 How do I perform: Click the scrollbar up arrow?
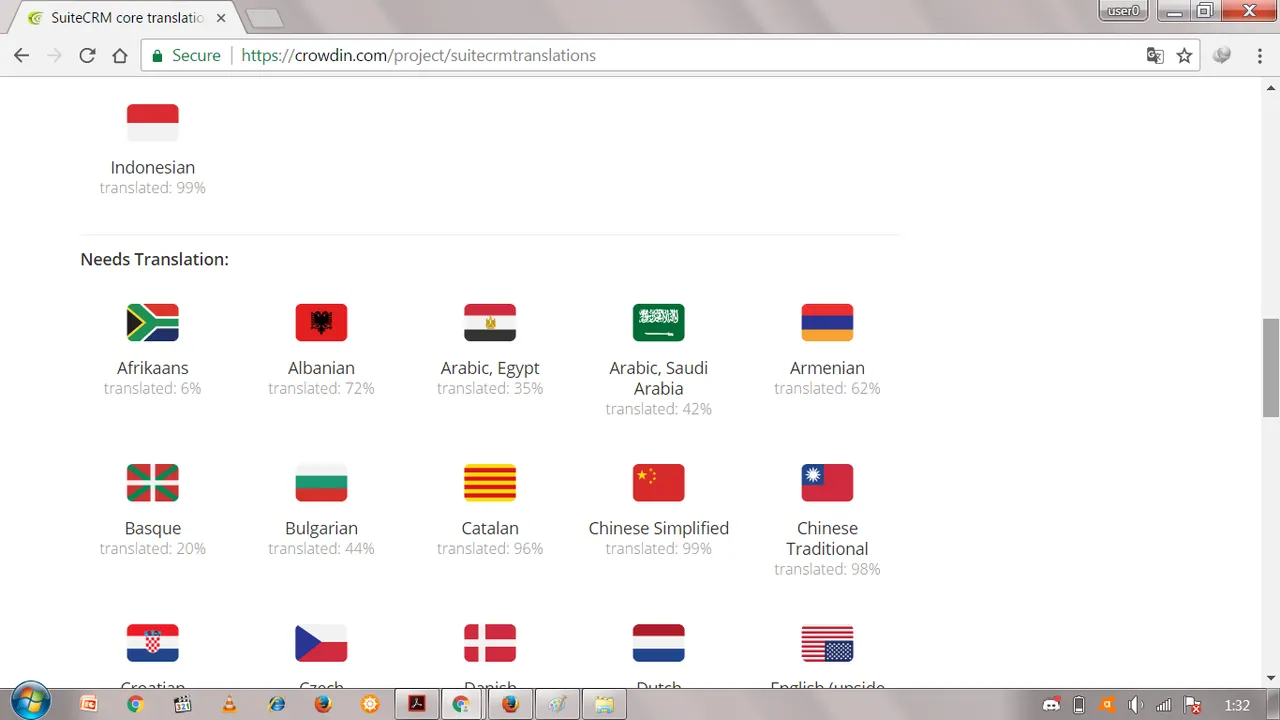point(1271,88)
